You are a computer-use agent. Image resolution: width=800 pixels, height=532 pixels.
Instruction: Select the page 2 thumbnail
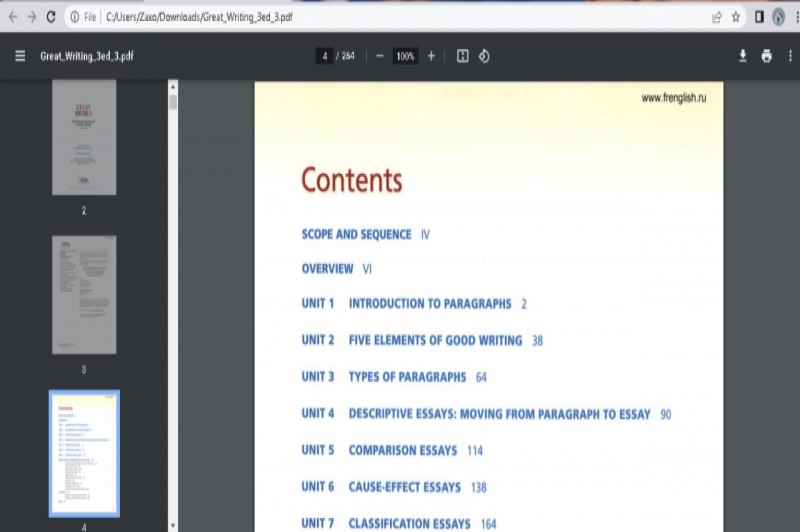(84, 137)
